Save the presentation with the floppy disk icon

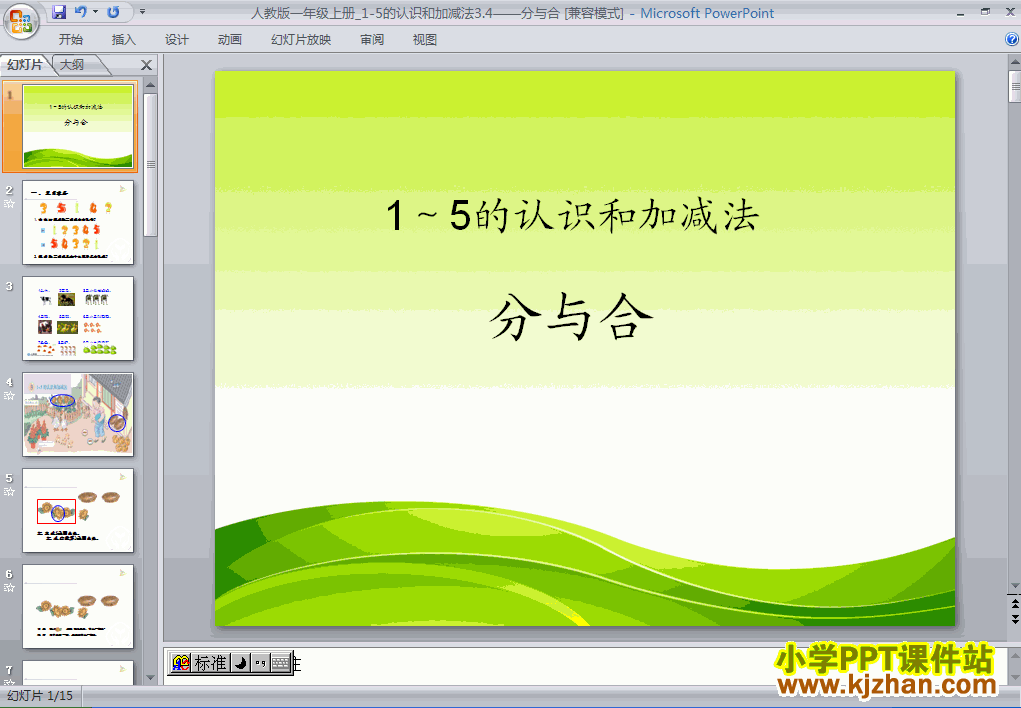(x=59, y=12)
